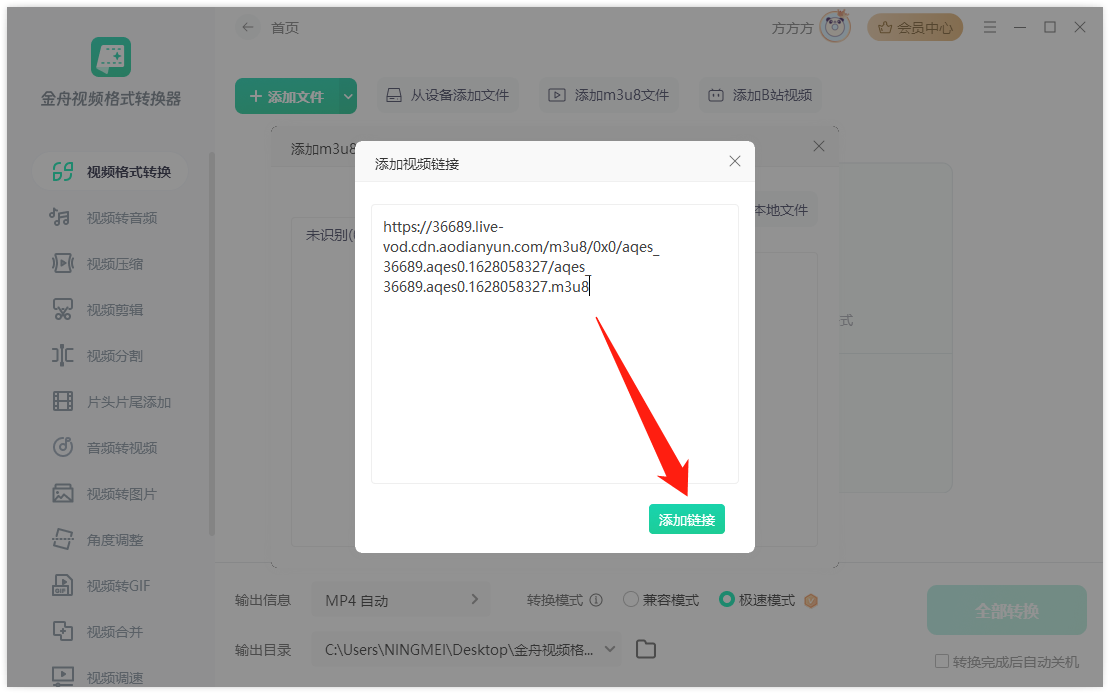Viewport: 1110px width, 694px height.
Task: Close the 添加视频链接 dialog
Action: [x=734, y=161]
